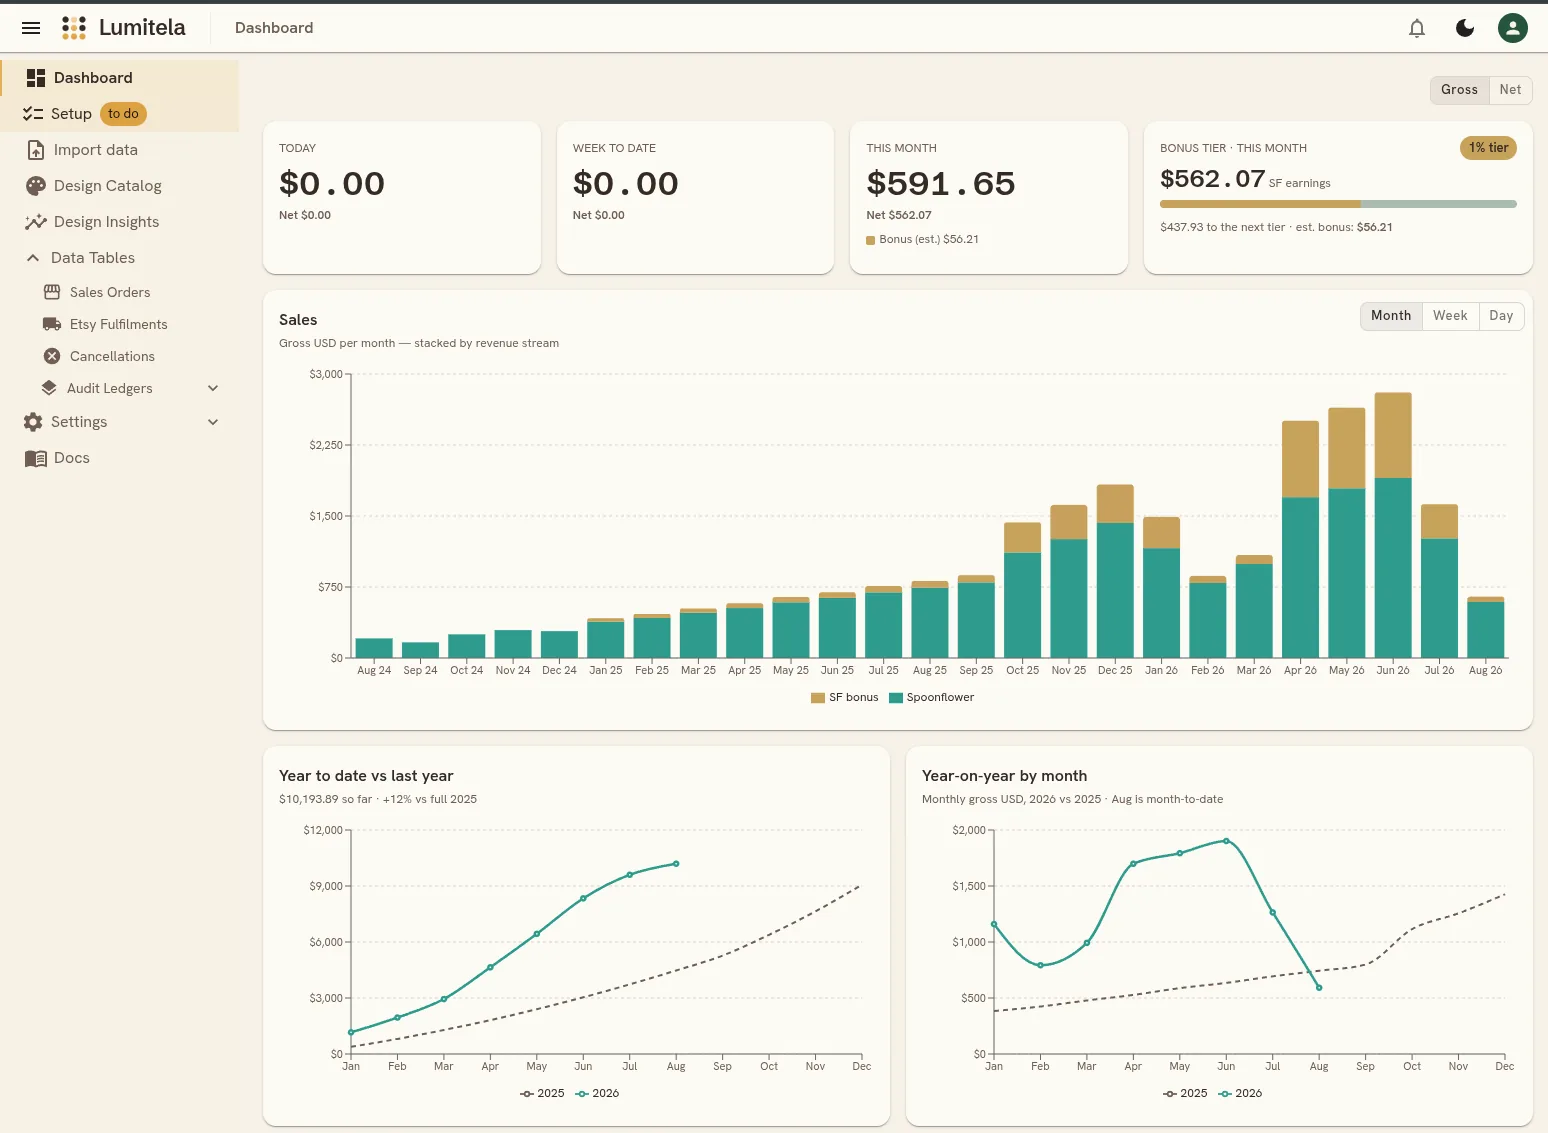
Task: Expand the Settings submenu chevron
Action: 213,422
